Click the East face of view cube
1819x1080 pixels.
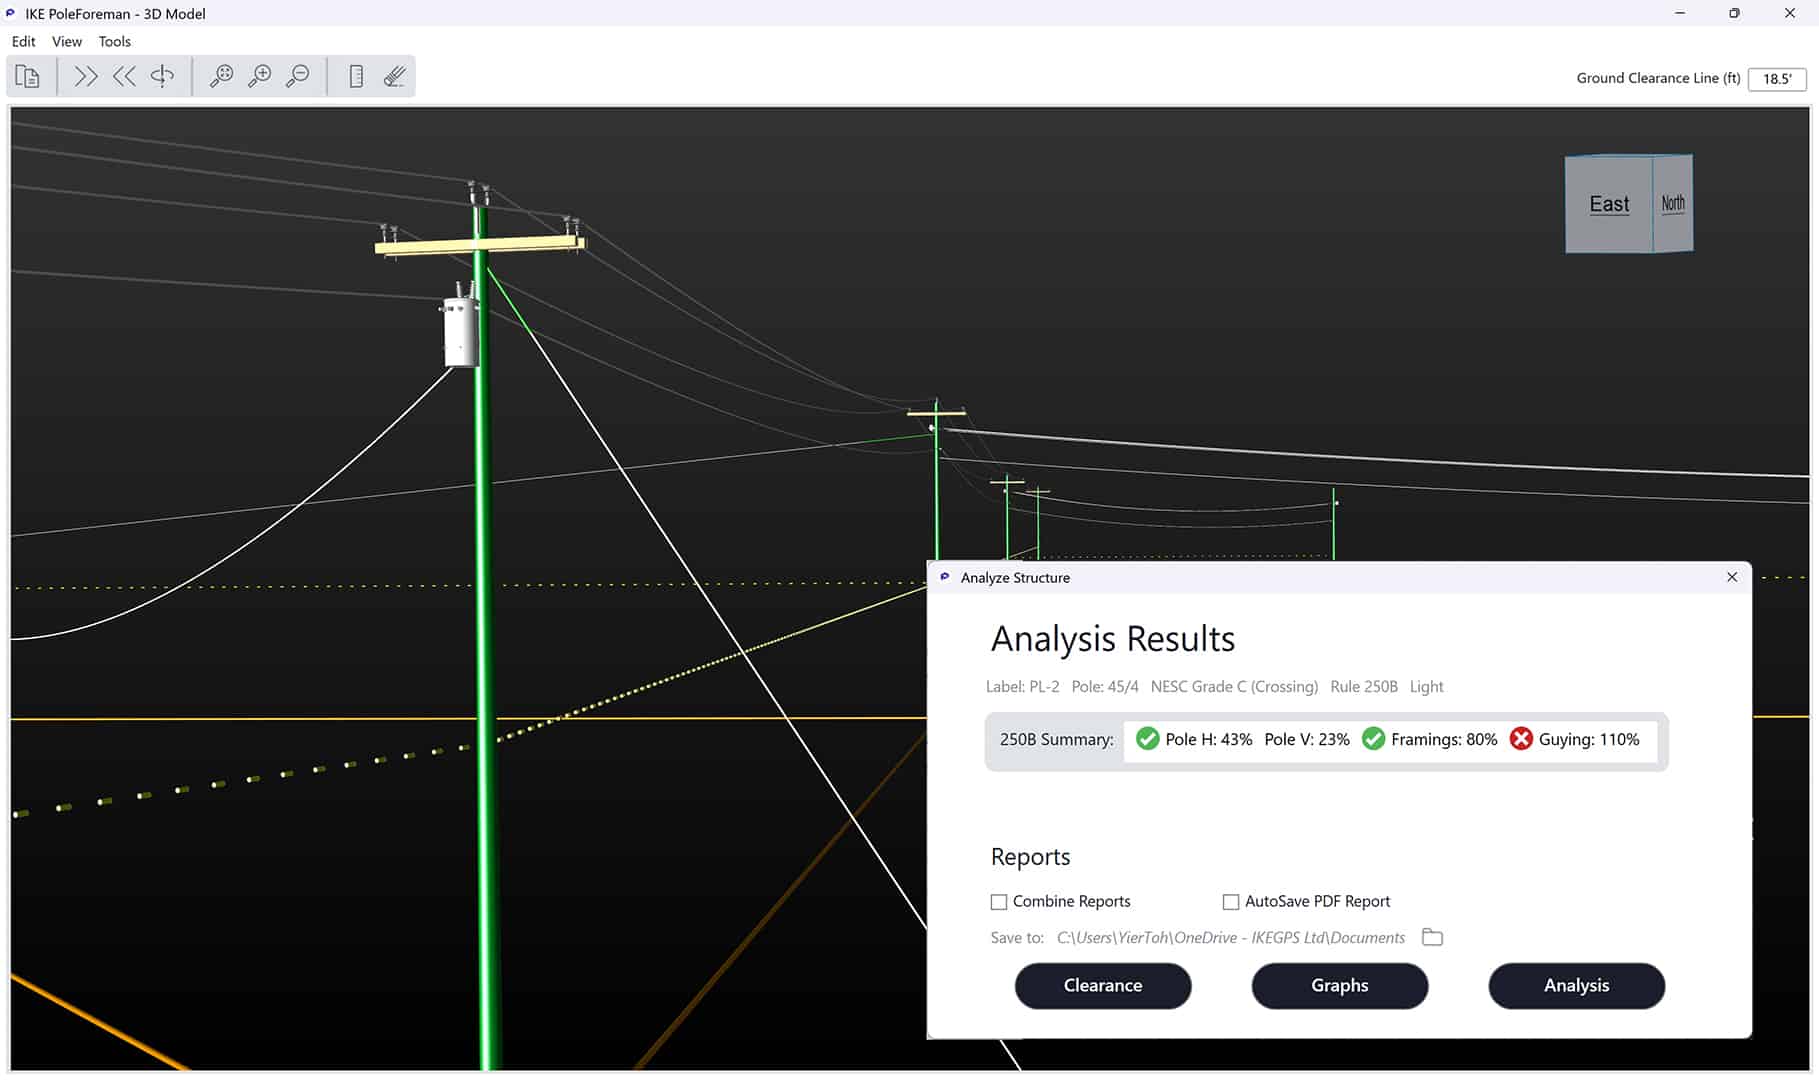click(1609, 204)
